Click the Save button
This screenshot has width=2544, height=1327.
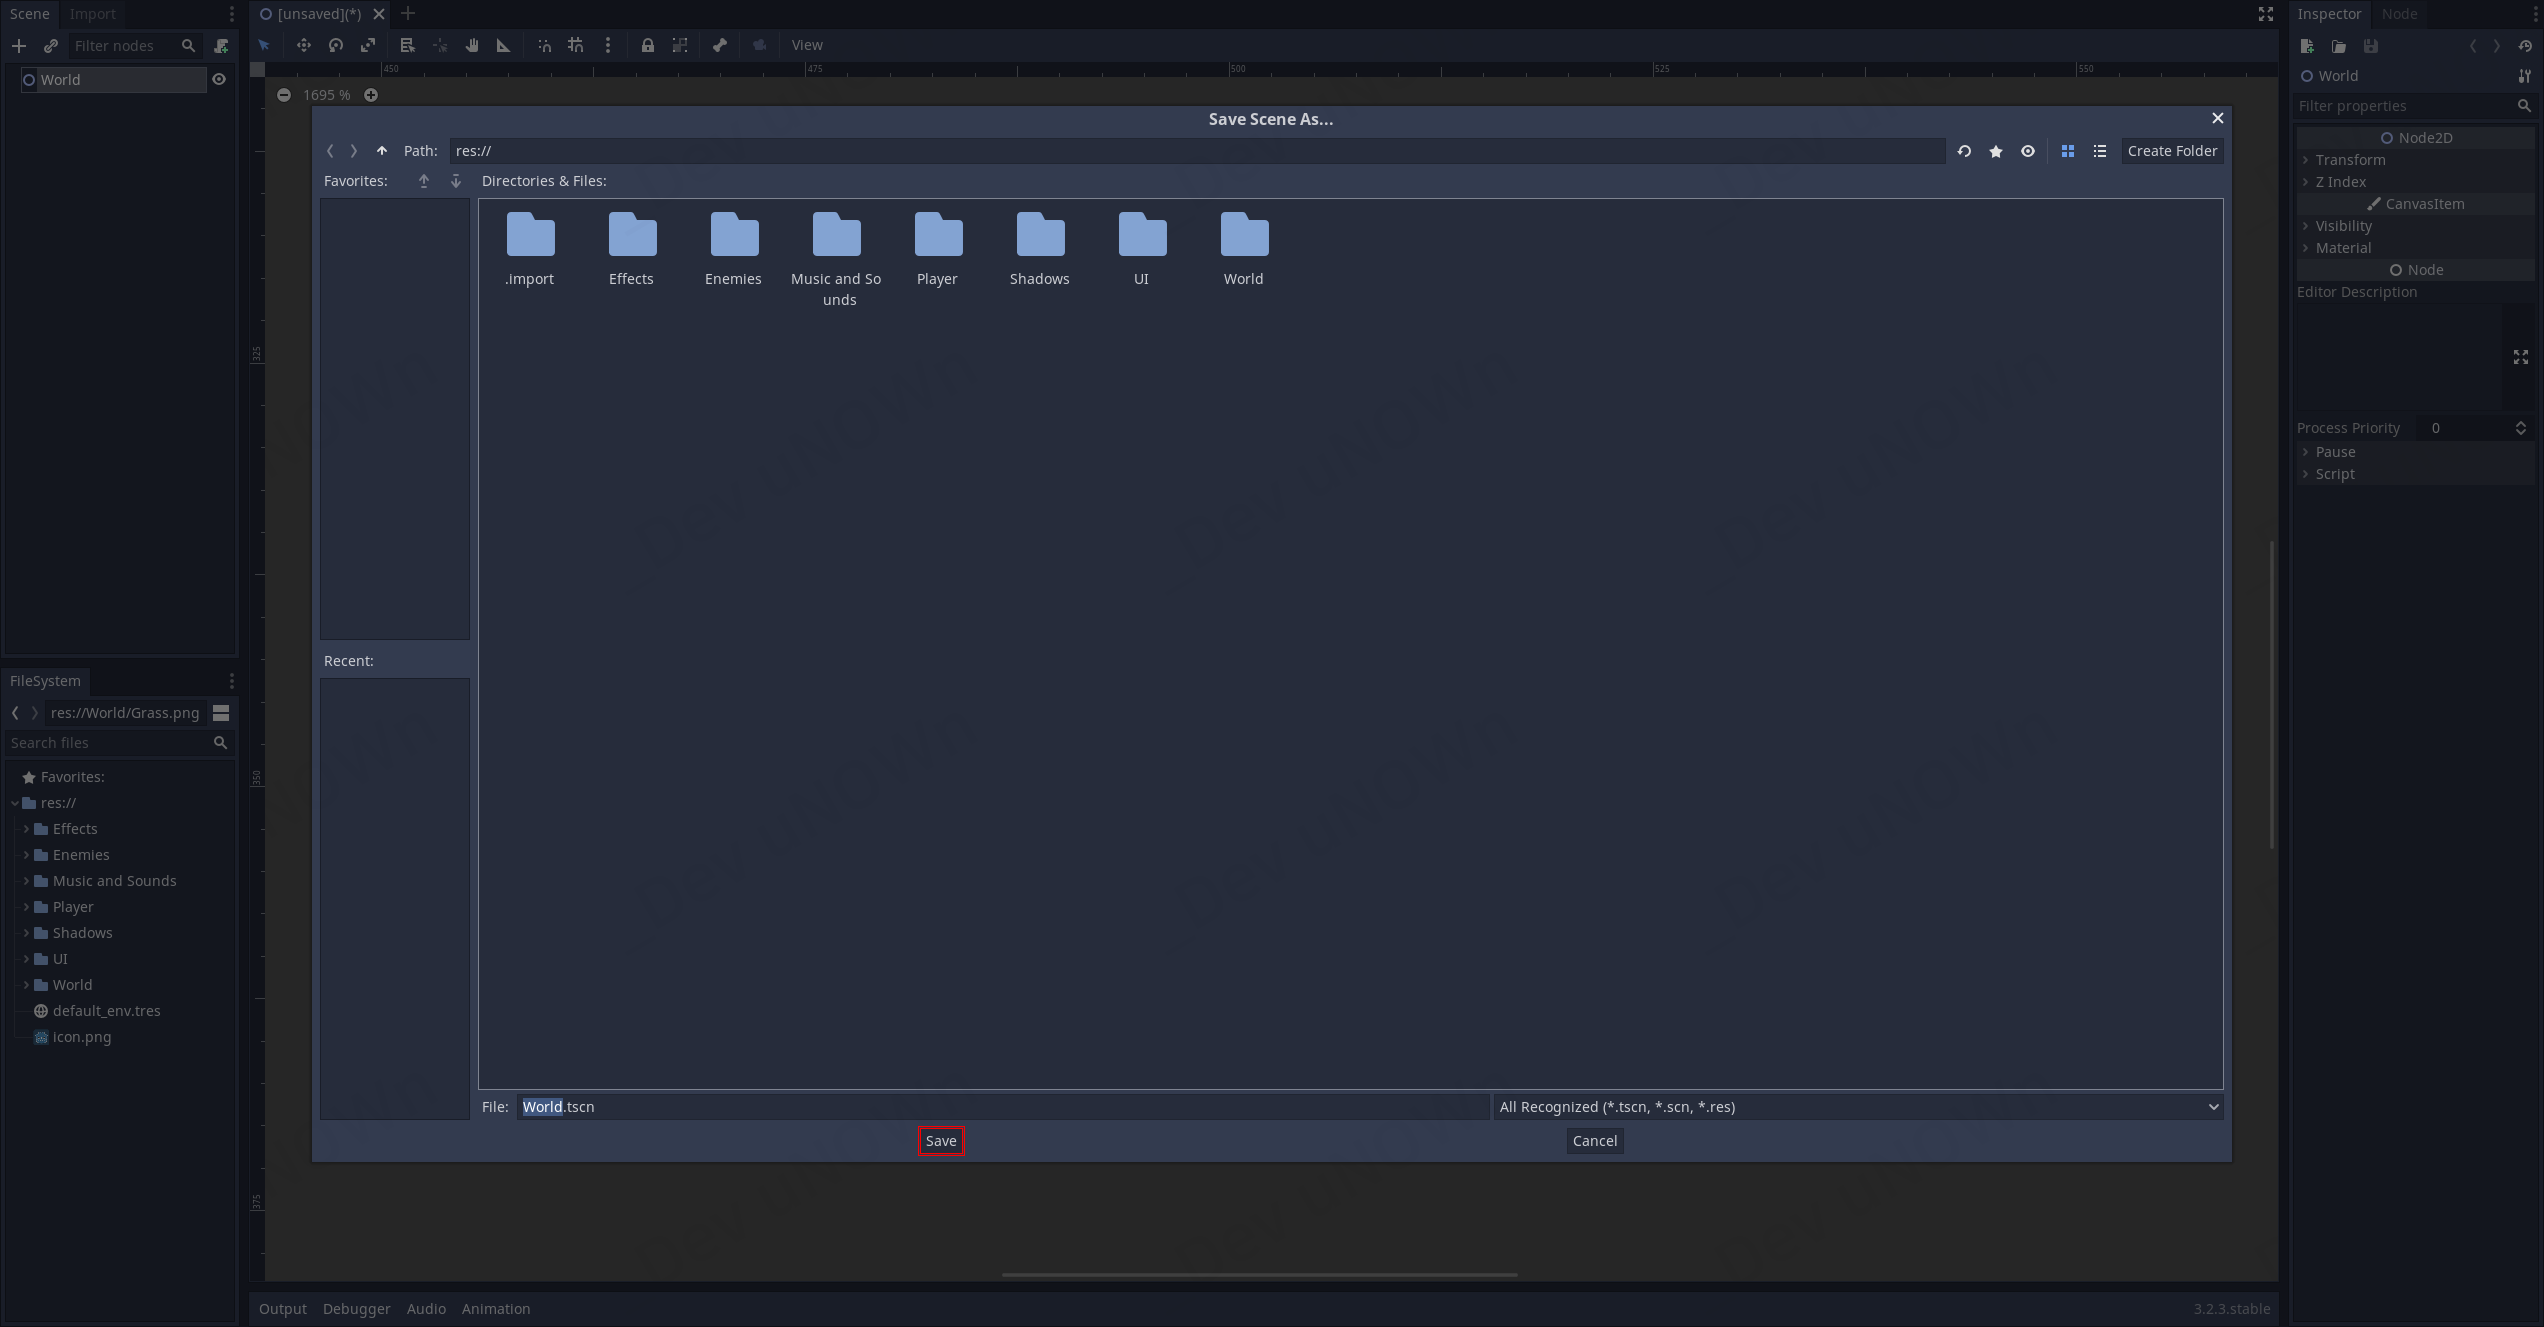point(941,1141)
